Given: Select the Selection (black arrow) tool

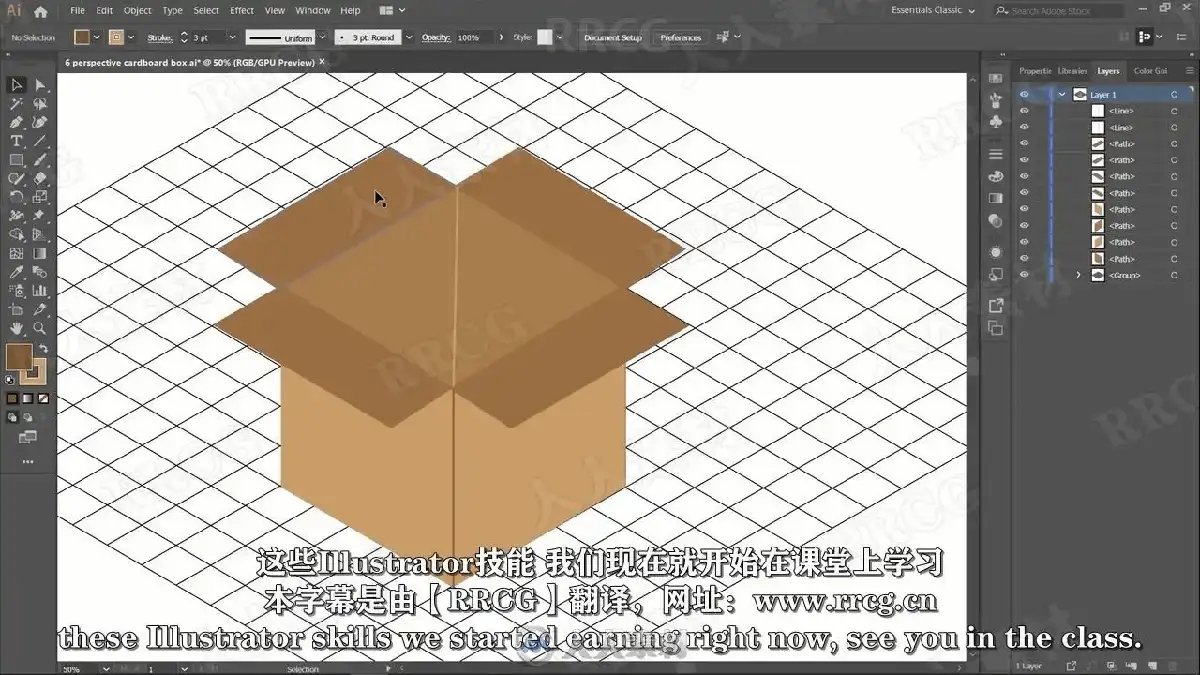Looking at the screenshot, I should tap(17, 85).
